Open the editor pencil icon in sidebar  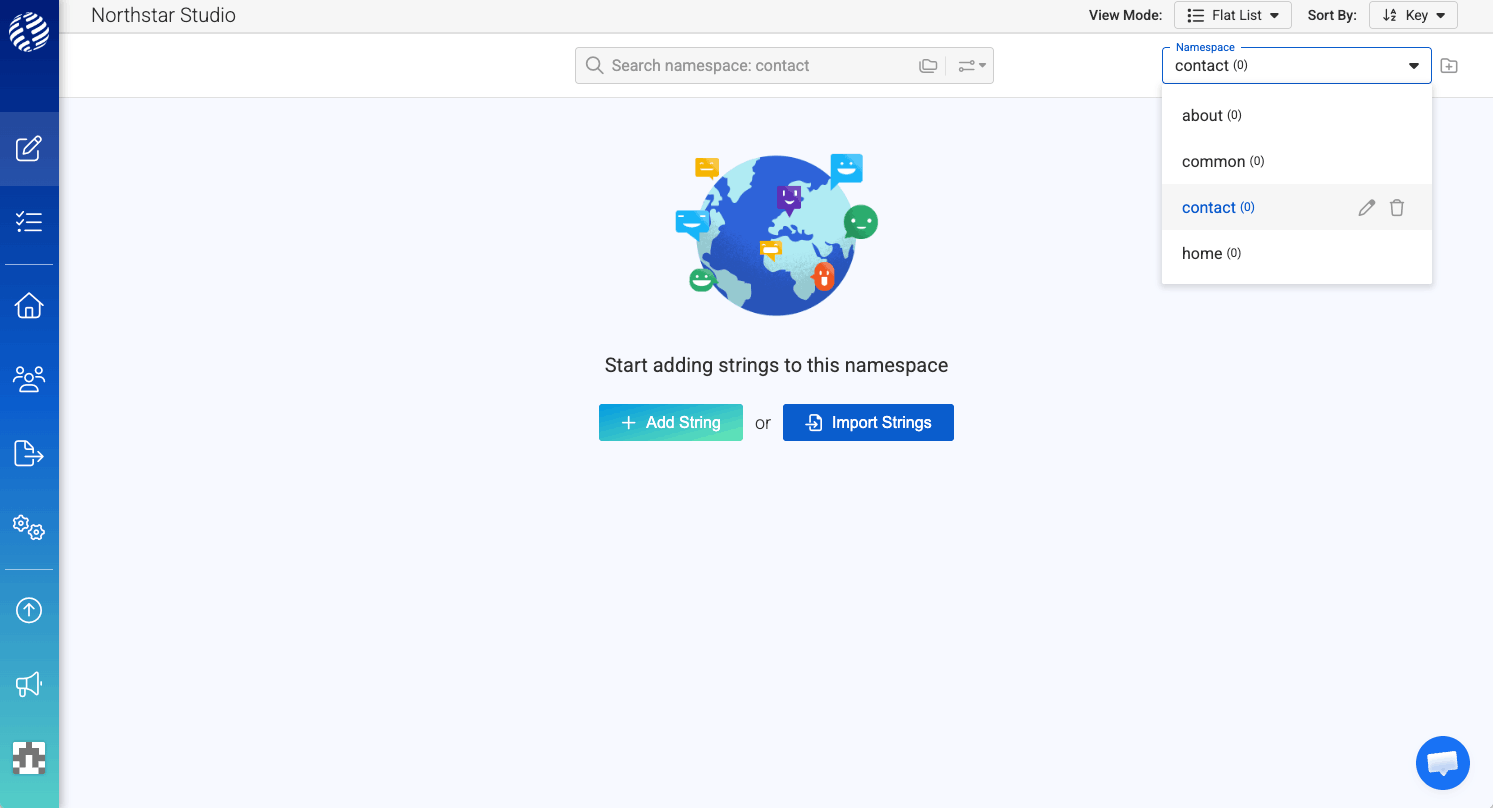(x=29, y=149)
